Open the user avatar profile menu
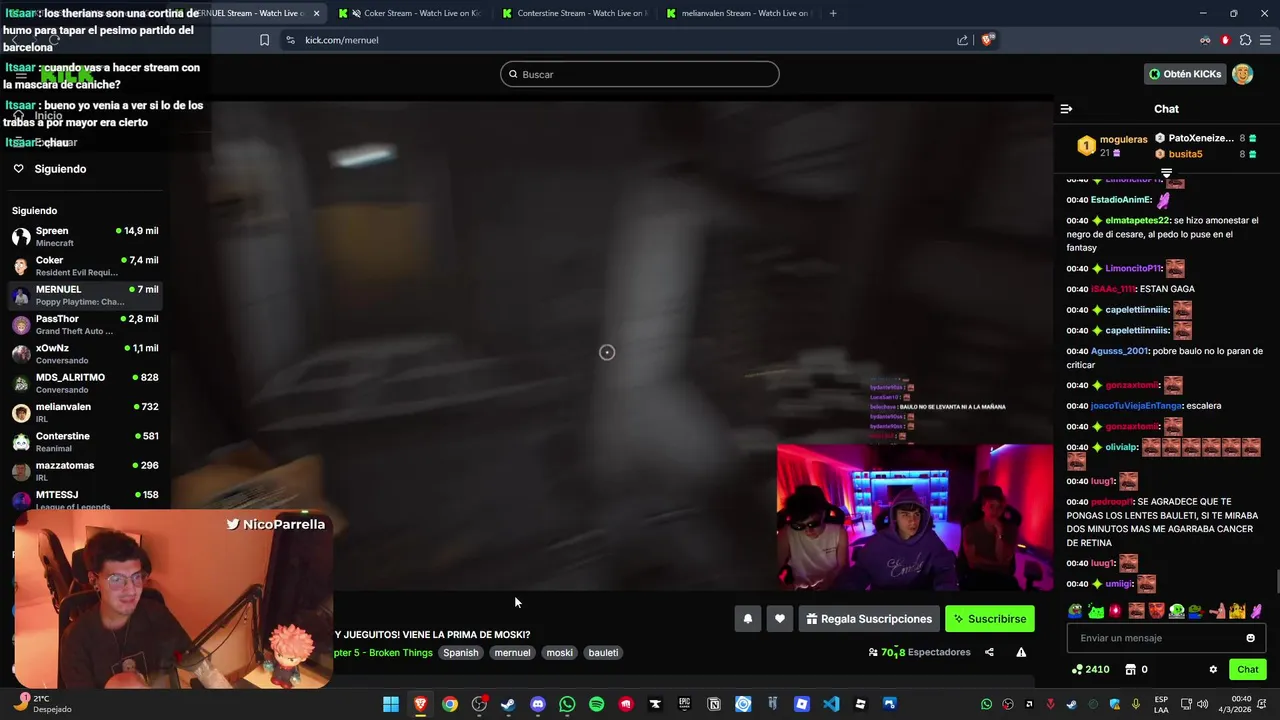The height and width of the screenshot is (720, 1280). point(1242,74)
